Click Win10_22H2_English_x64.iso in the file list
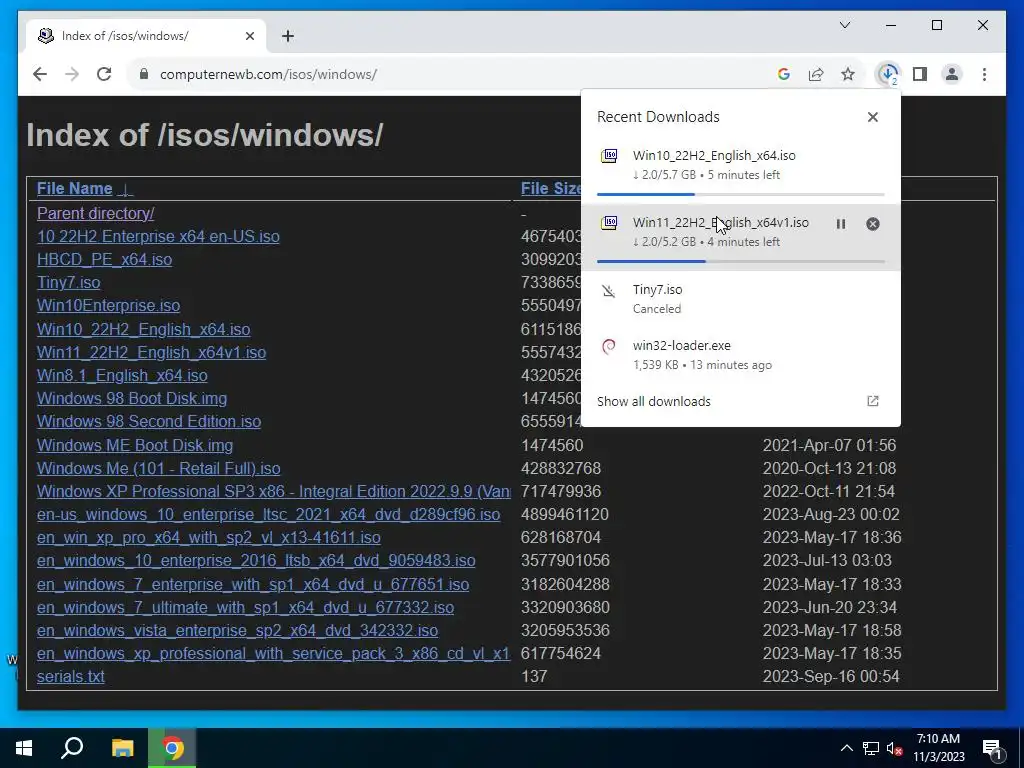Screen dimensions: 1024x768 point(144,329)
